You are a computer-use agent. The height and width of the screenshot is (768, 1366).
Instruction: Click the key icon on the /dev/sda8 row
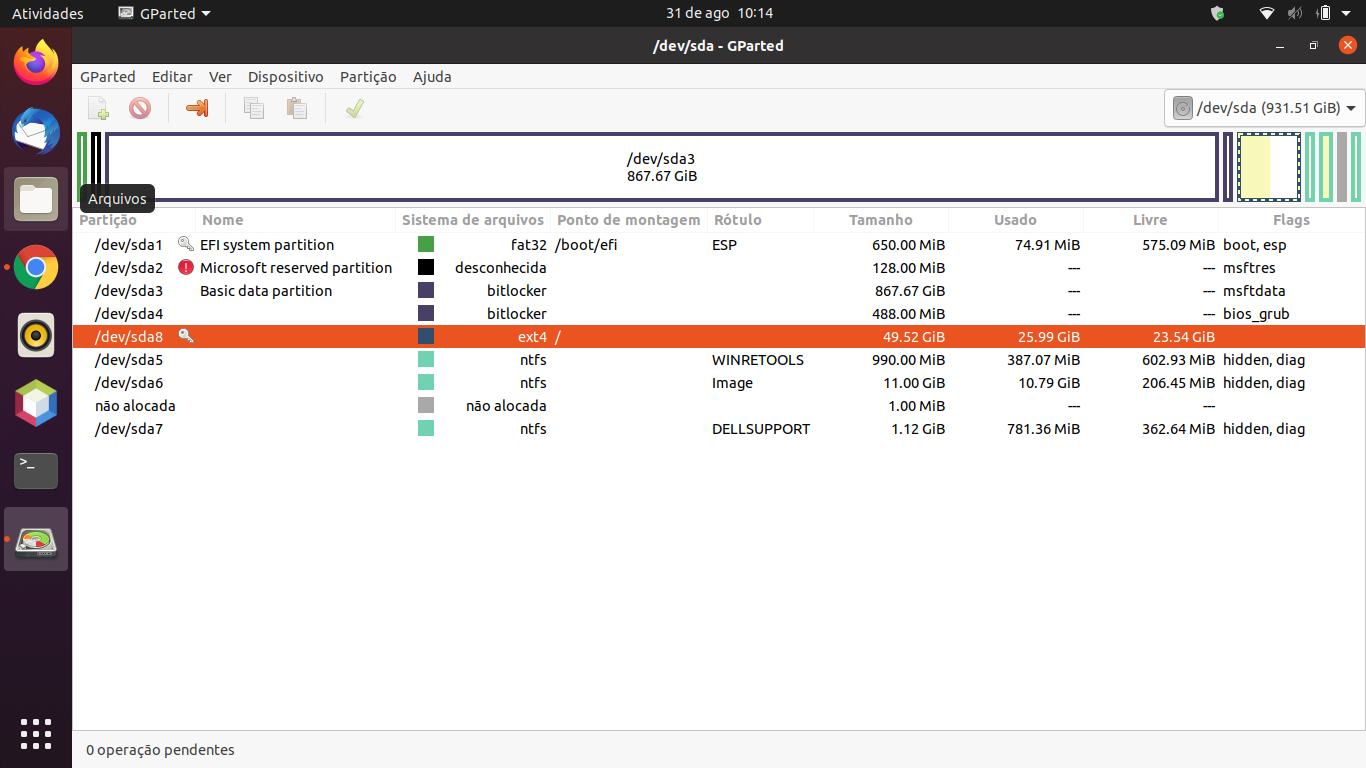click(x=185, y=336)
